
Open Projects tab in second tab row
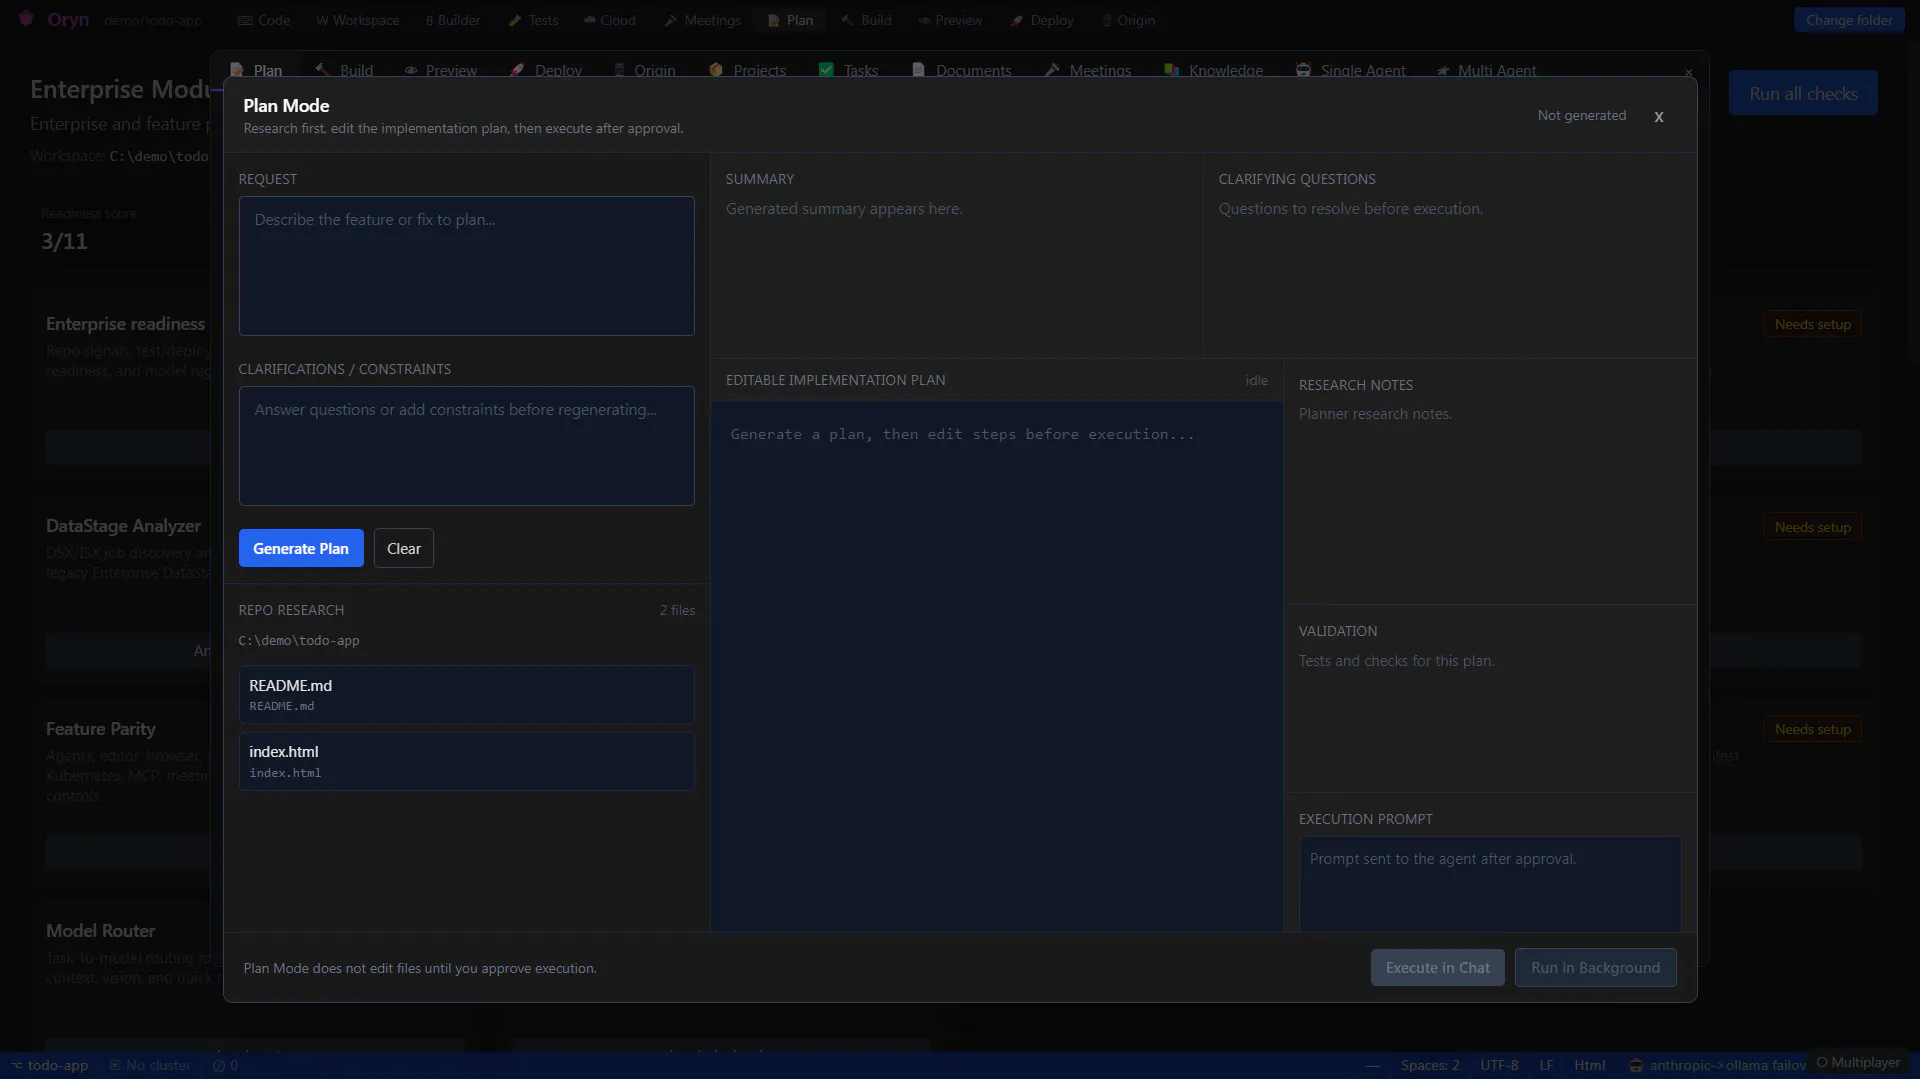(748, 70)
